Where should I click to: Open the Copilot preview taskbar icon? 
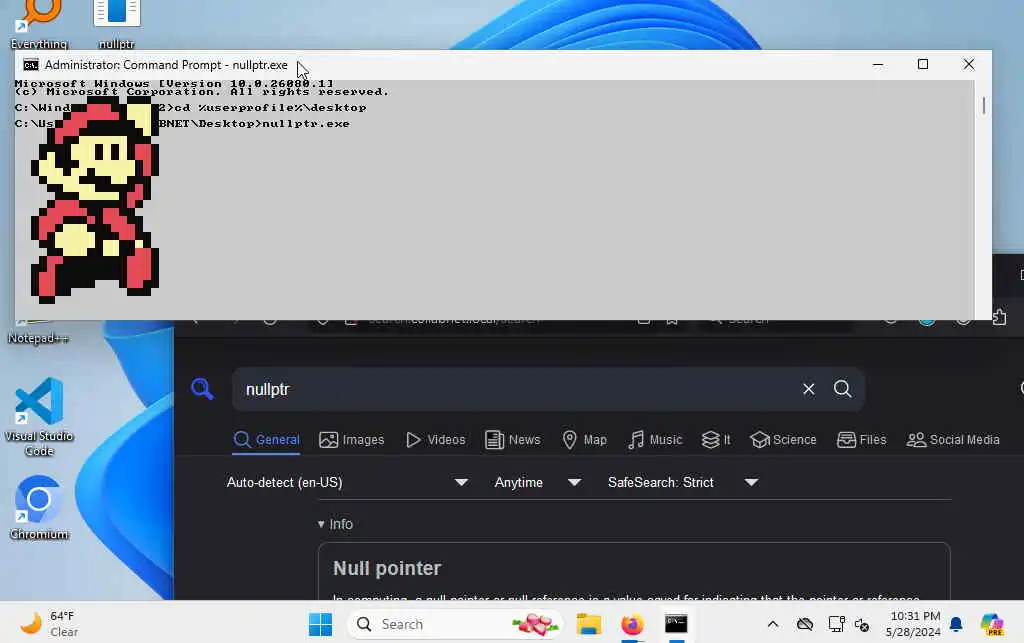(x=992, y=625)
